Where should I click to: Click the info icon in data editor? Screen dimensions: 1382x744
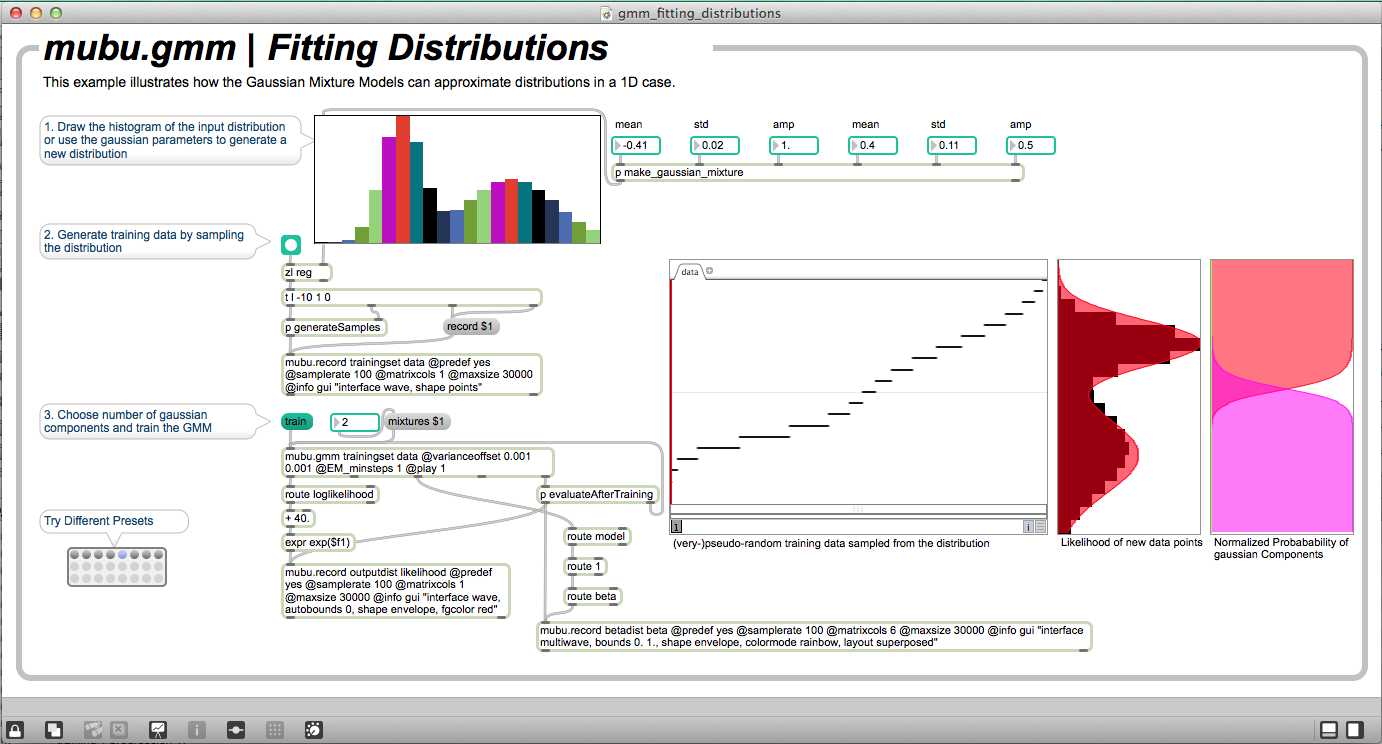click(1027, 526)
